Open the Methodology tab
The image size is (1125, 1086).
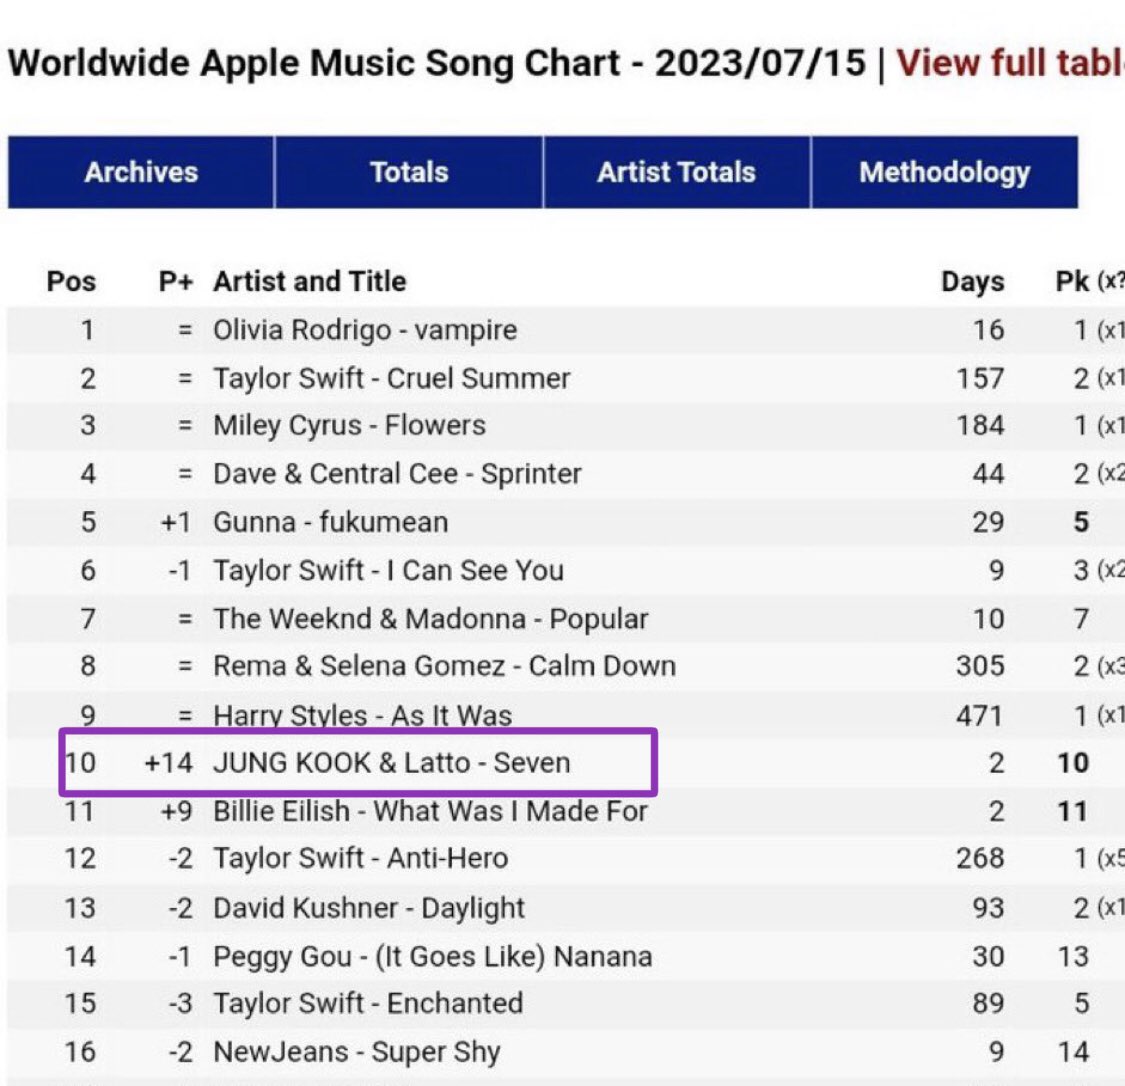click(x=944, y=172)
